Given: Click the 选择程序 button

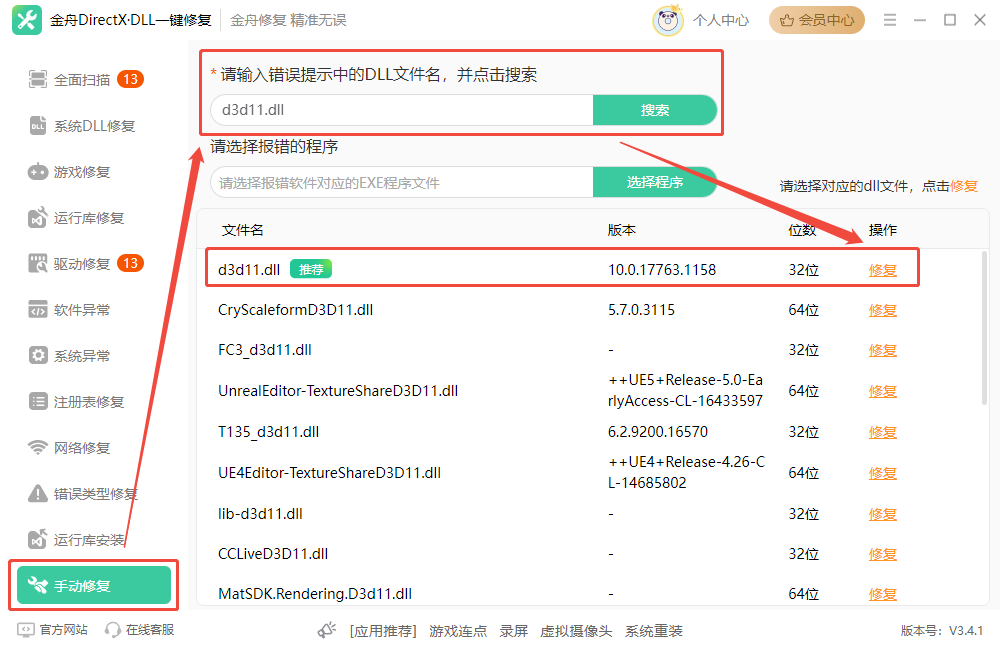Looking at the screenshot, I should point(654,182).
